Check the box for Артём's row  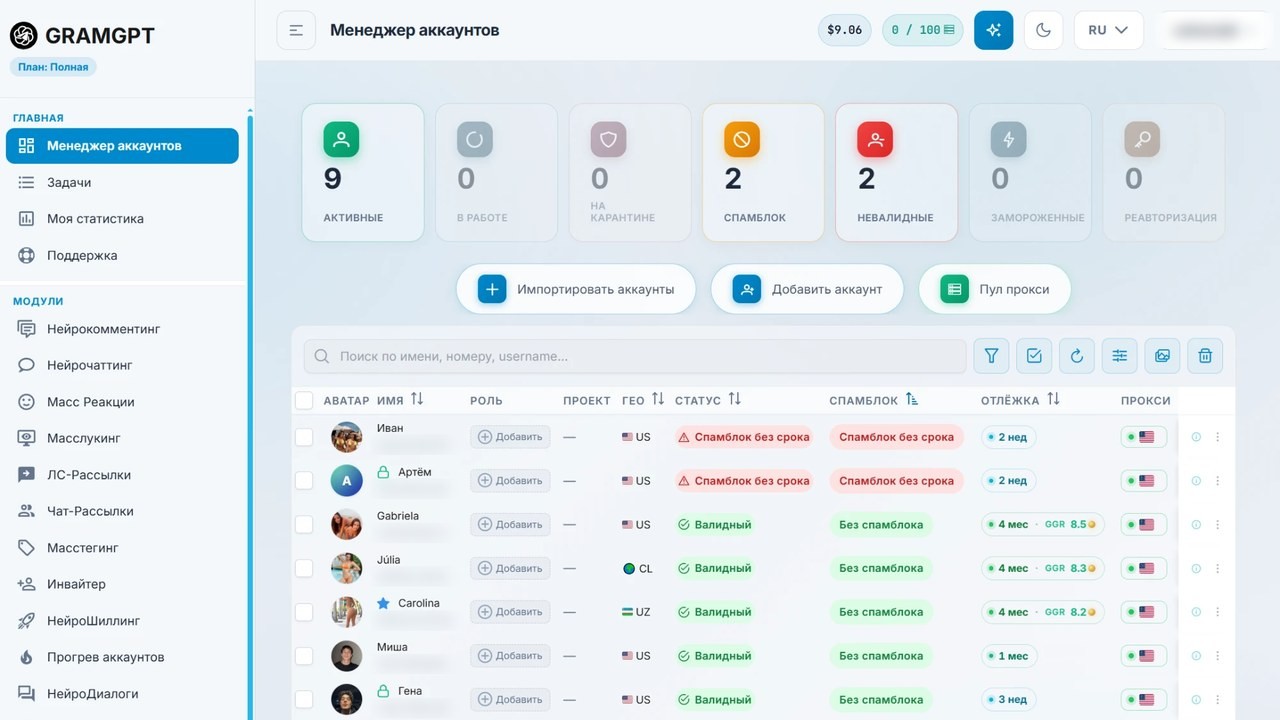304,481
